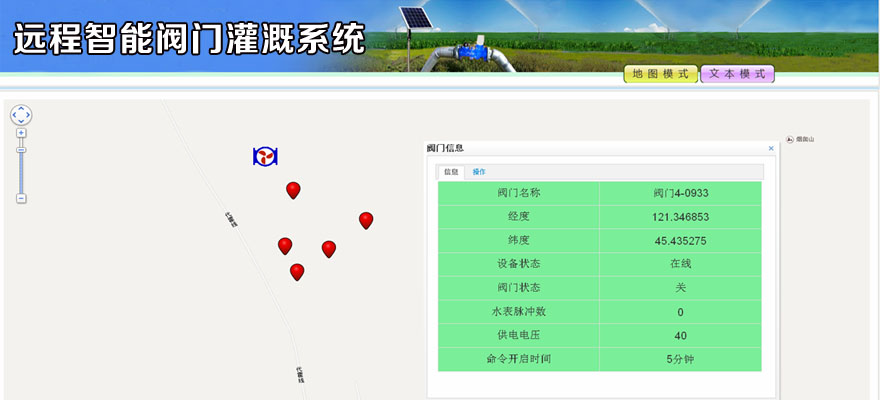
Task: Zoom out with the minus button
Action: pyautogui.click(x=21, y=199)
